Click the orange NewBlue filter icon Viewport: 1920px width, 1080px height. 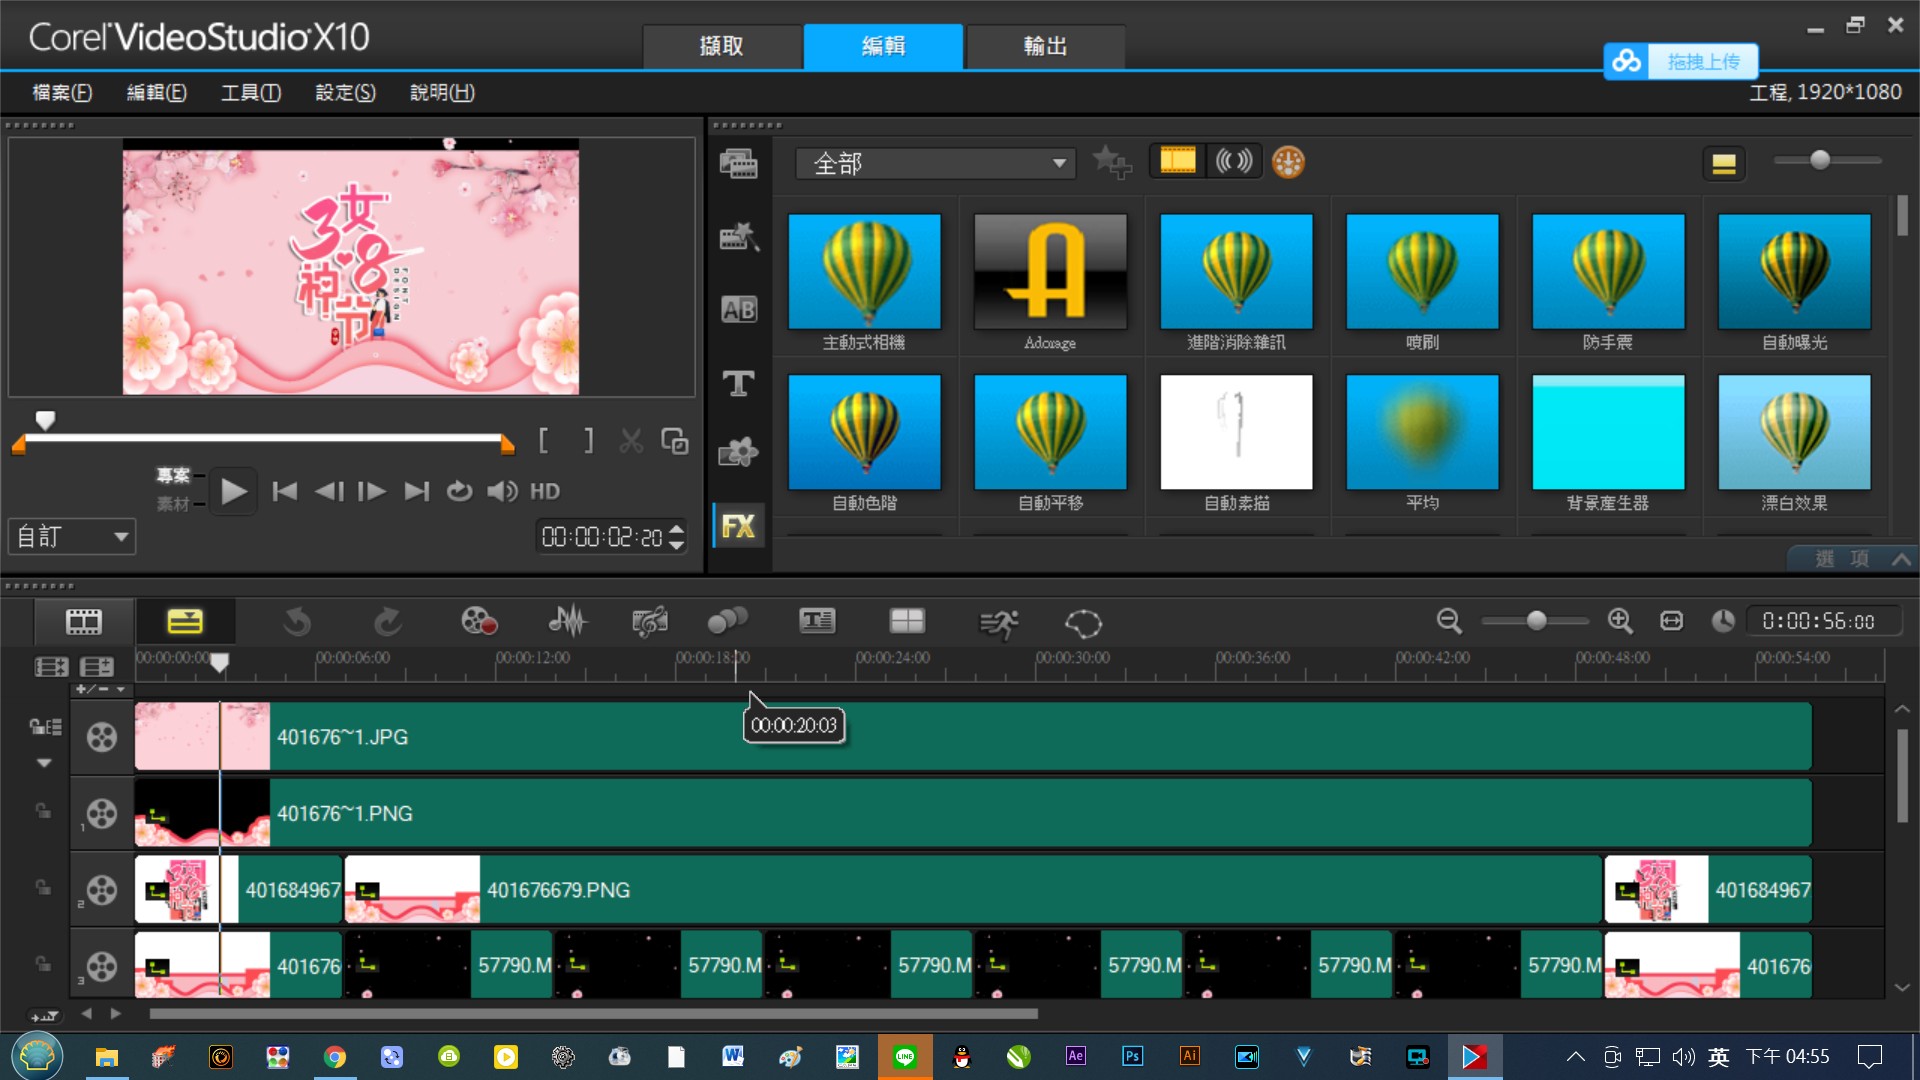coord(1288,162)
